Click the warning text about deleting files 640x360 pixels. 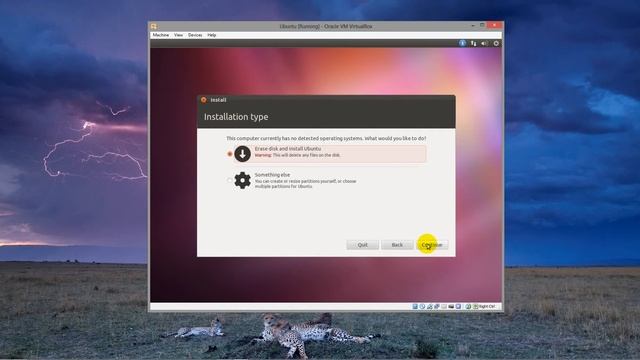(298, 155)
